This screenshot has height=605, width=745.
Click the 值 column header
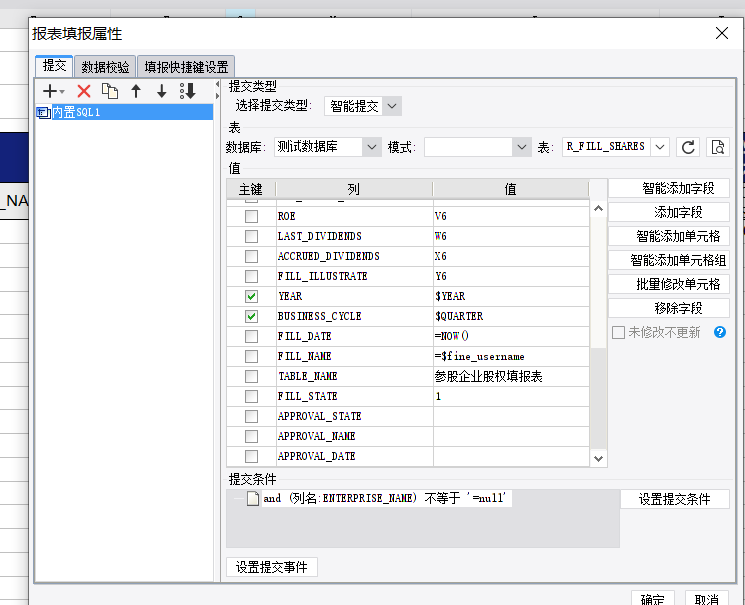(511, 189)
